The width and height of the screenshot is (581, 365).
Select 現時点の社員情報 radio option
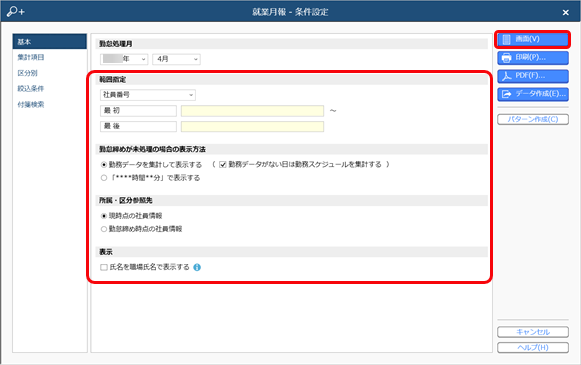(x=104, y=216)
